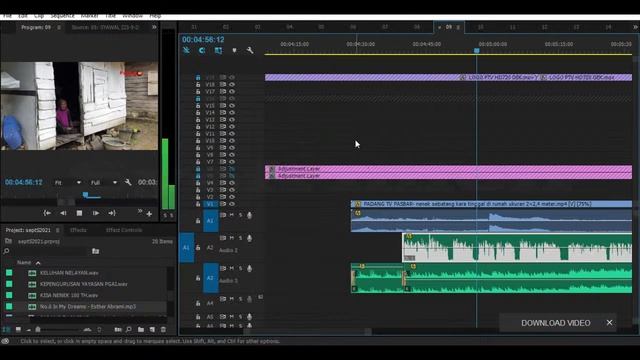The image size is (640, 360).
Task: Enable voice-over record on track A1
Action: [249, 215]
